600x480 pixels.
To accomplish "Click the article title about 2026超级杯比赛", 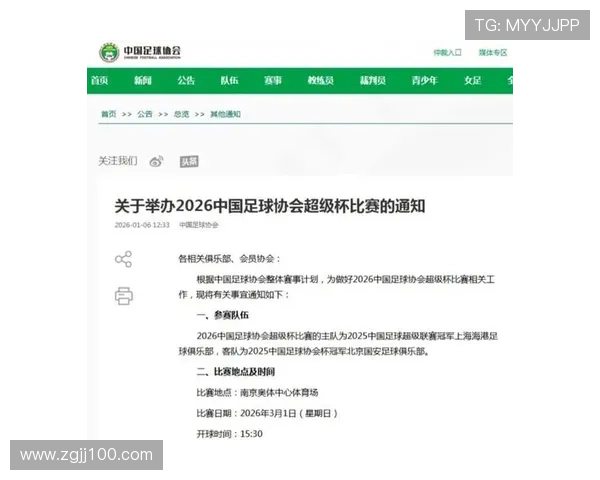I will click(270, 206).
